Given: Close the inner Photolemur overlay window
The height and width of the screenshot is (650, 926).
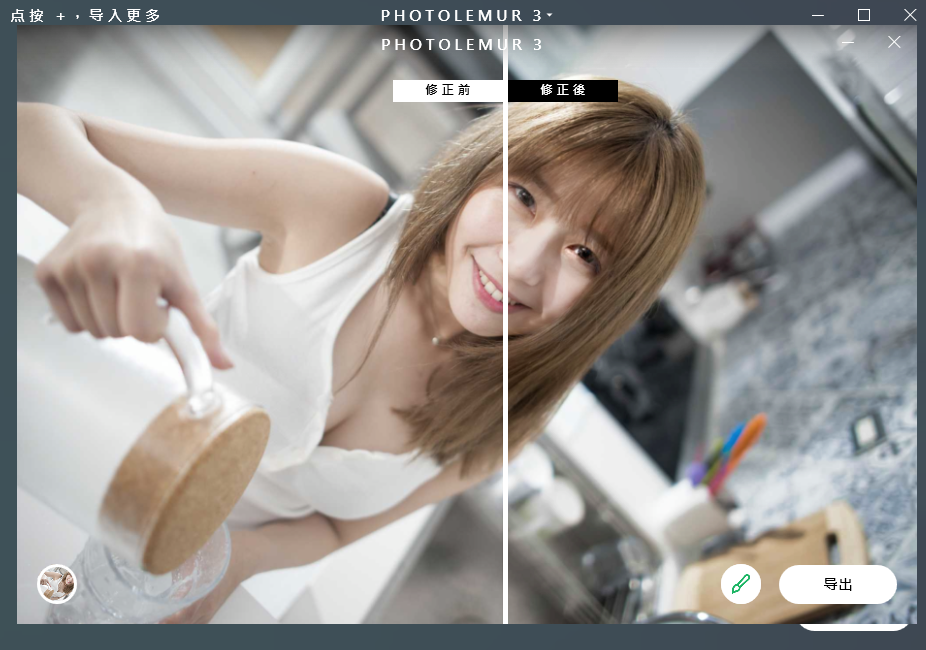Looking at the screenshot, I should click(894, 42).
